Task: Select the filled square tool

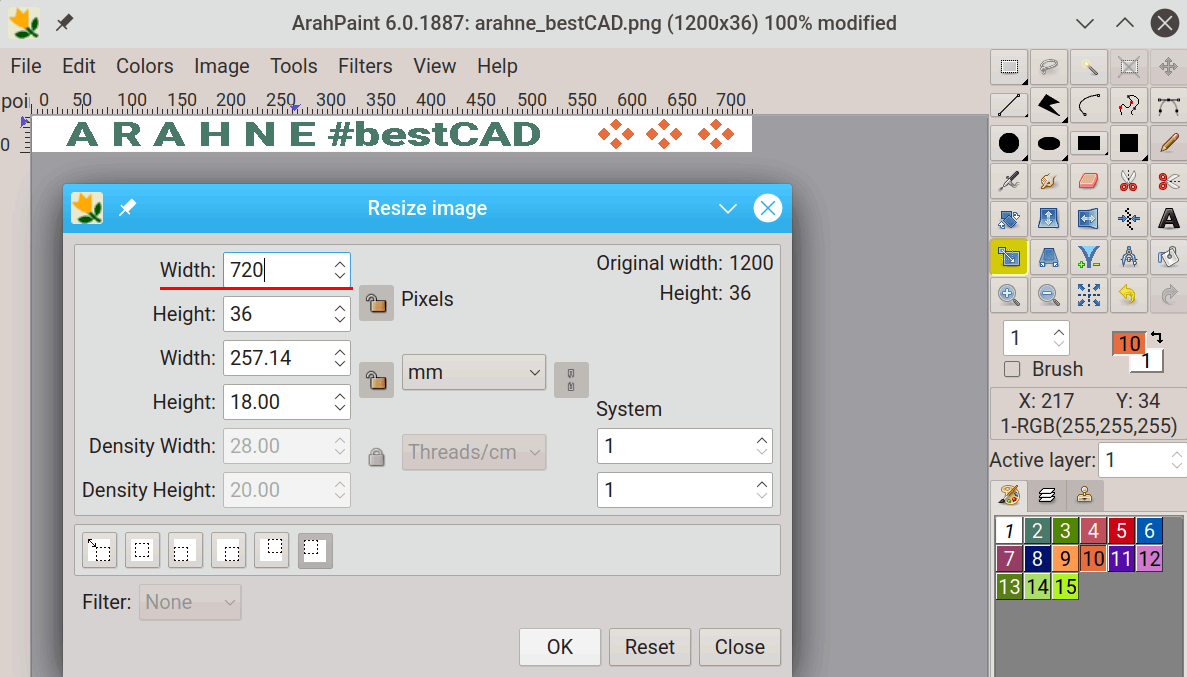Action: pos(1129,143)
